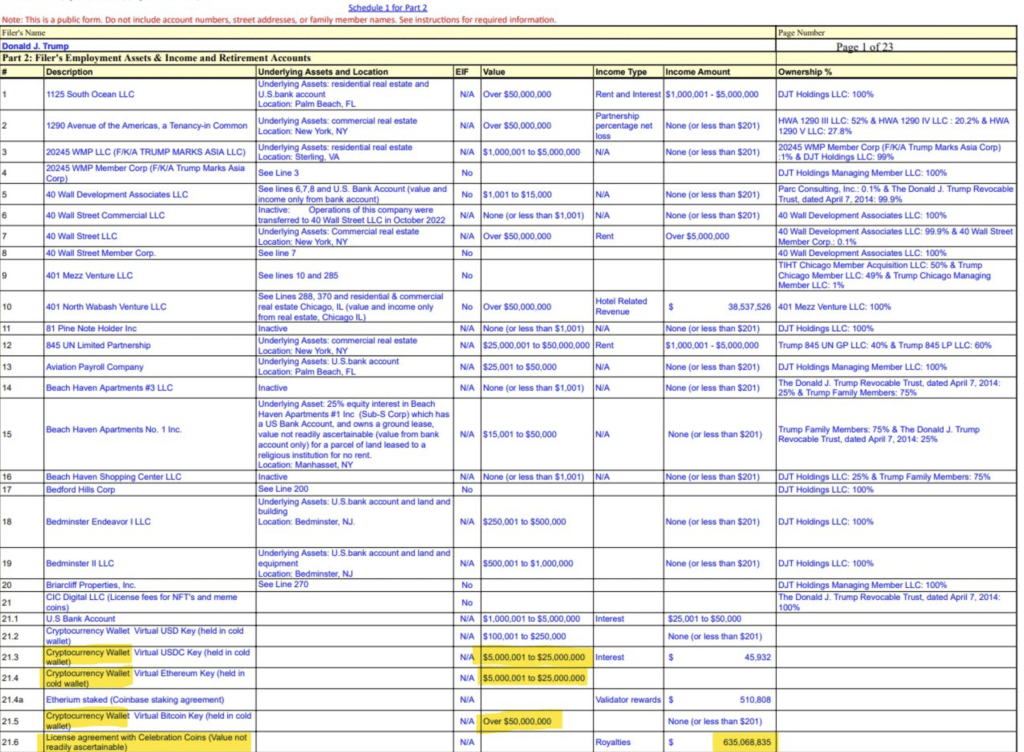Click the filer name Donald J. Trump
This screenshot has width=1024, height=752.
point(35,46)
